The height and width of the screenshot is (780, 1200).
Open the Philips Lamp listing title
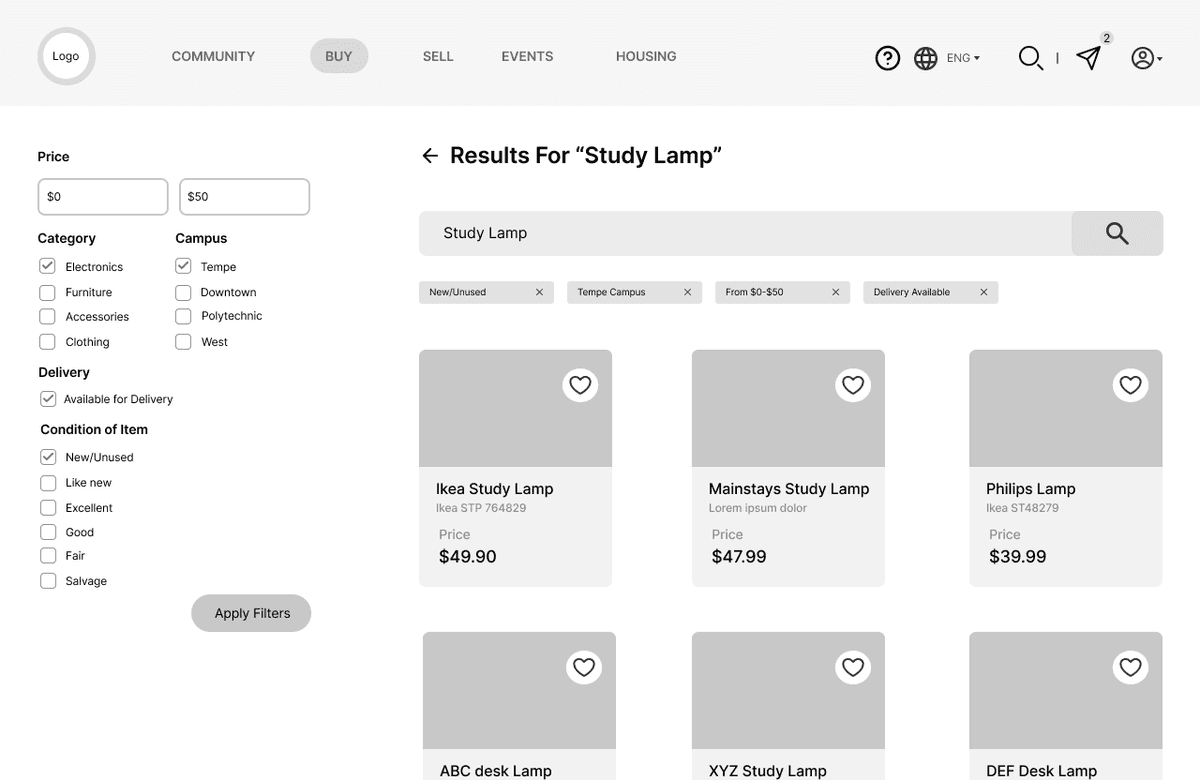point(1030,489)
